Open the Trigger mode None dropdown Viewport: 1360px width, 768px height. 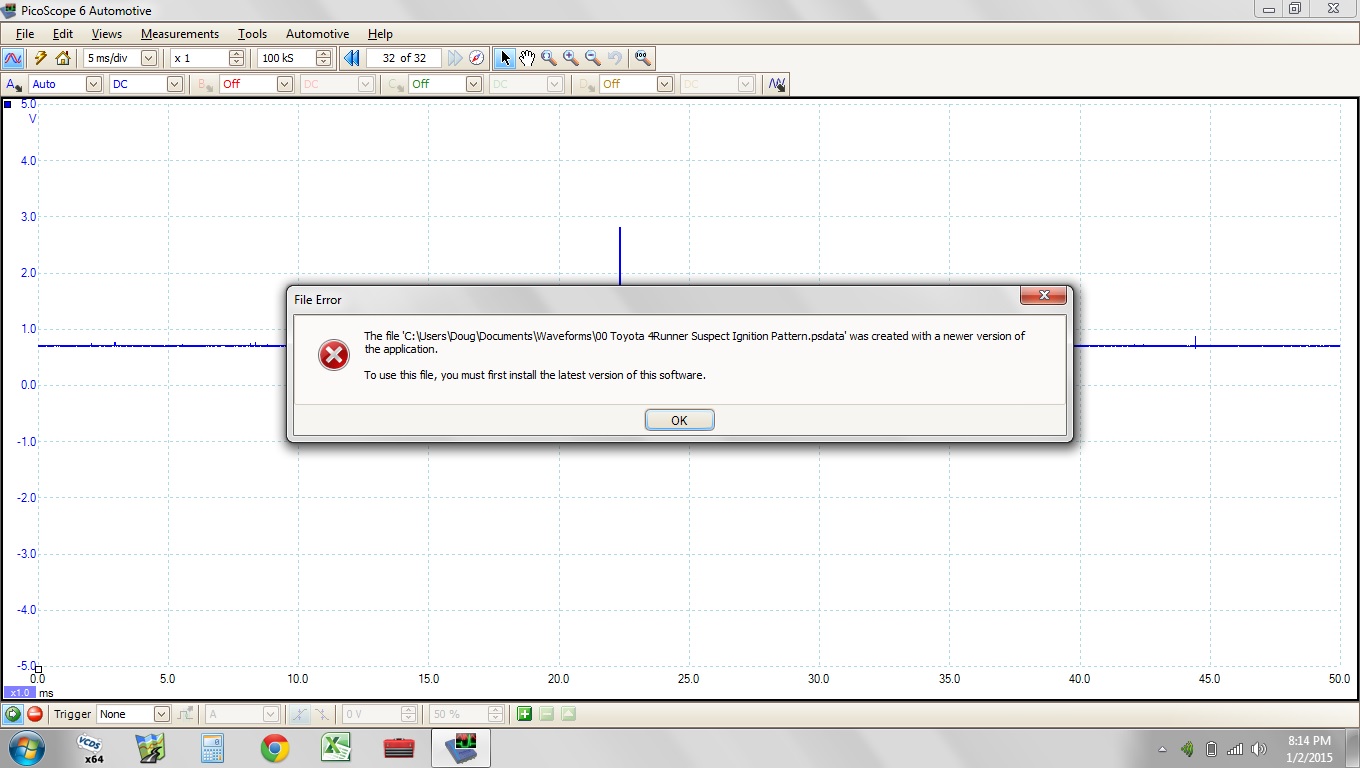click(x=161, y=714)
